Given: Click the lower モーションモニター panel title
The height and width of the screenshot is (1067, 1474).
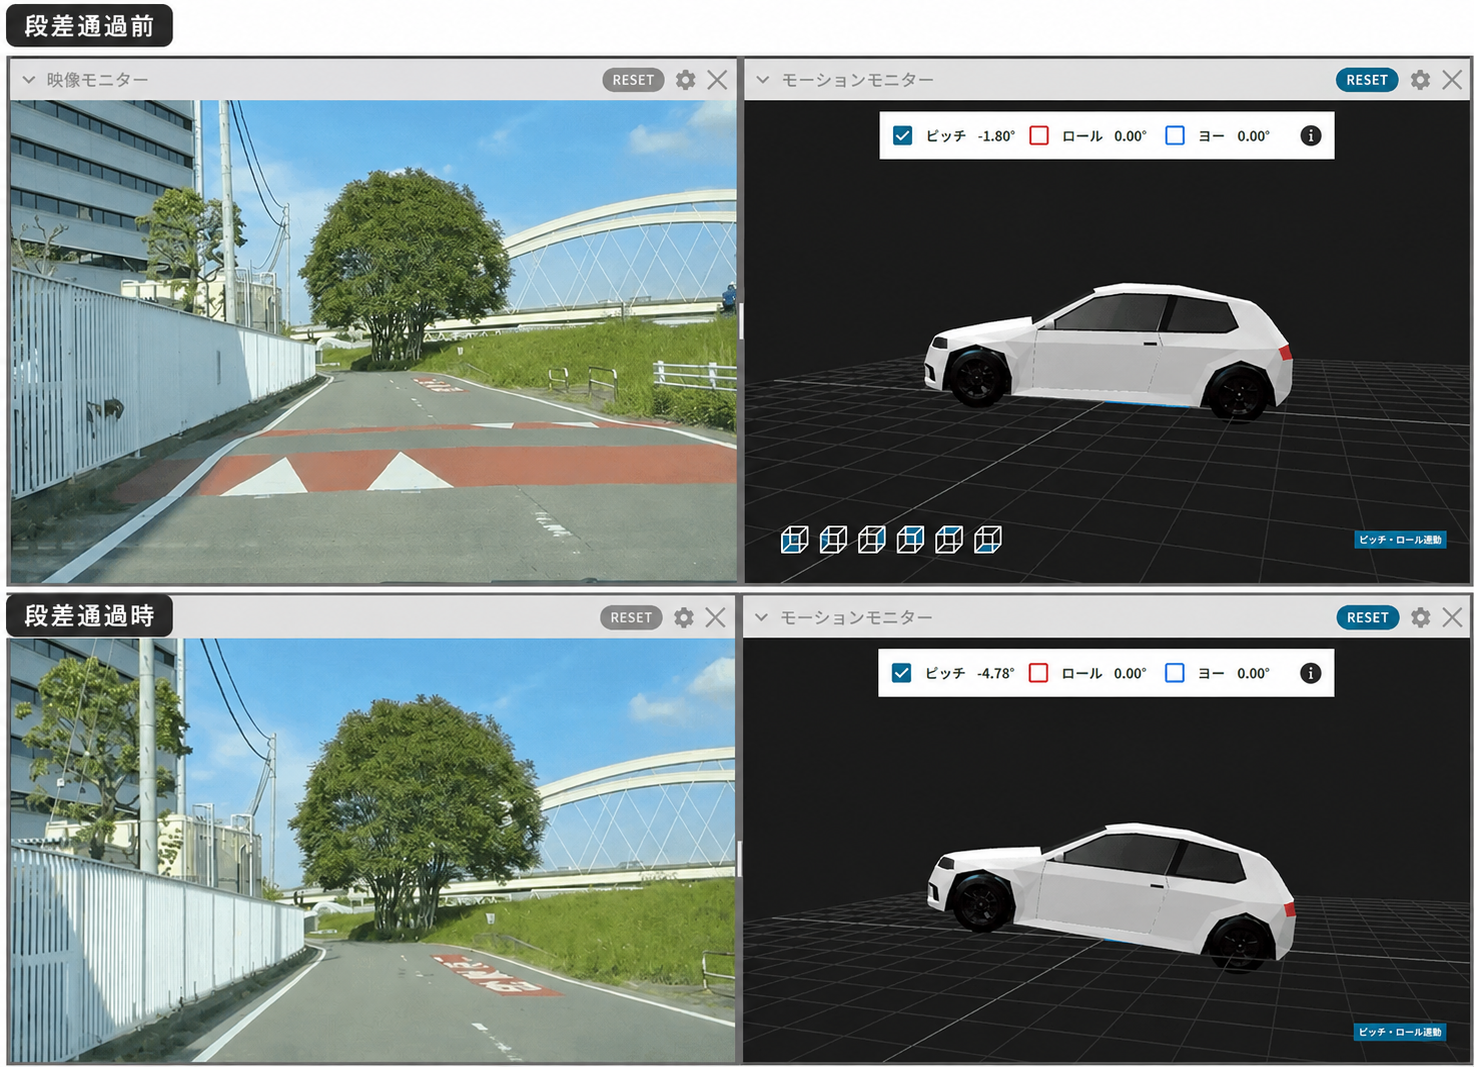Looking at the screenshot, I should [x=856, y=618].
